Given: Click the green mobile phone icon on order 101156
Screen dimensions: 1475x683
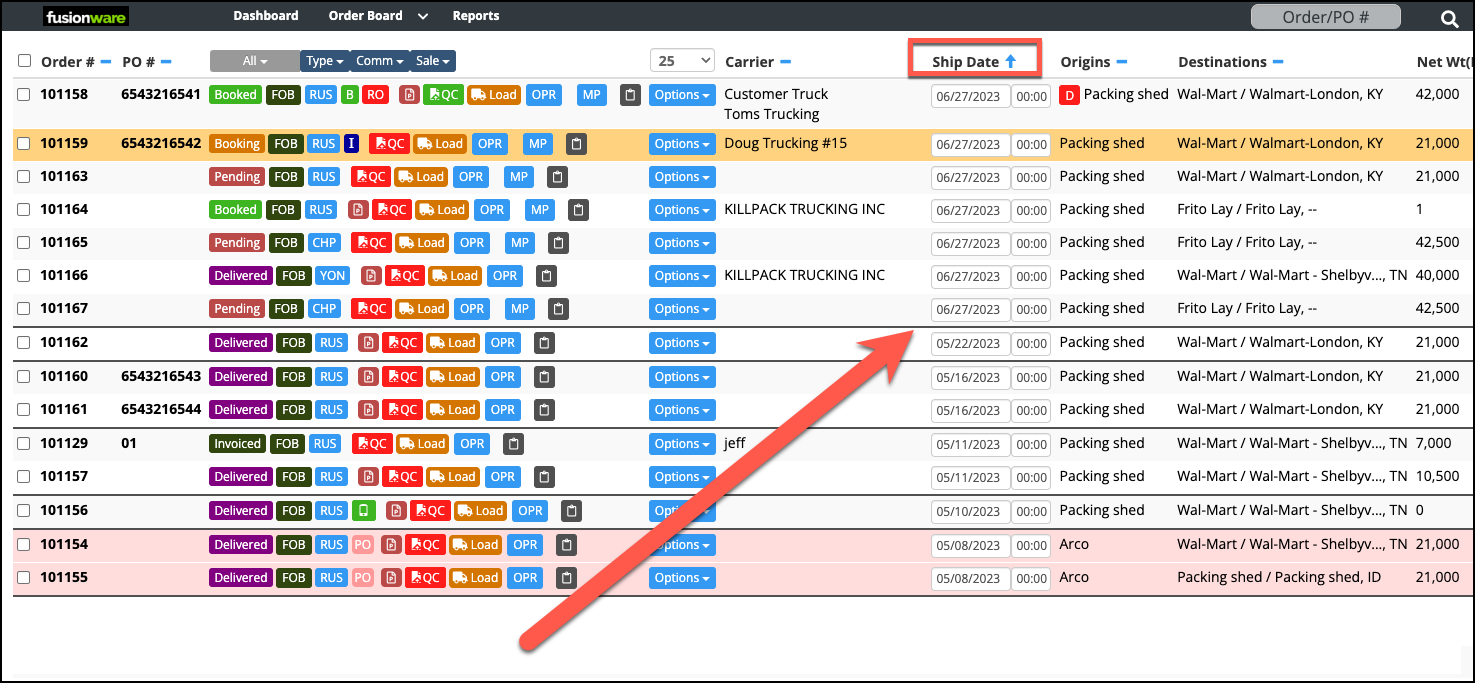Looking at the screenshot, I should (x=364, y=511).
